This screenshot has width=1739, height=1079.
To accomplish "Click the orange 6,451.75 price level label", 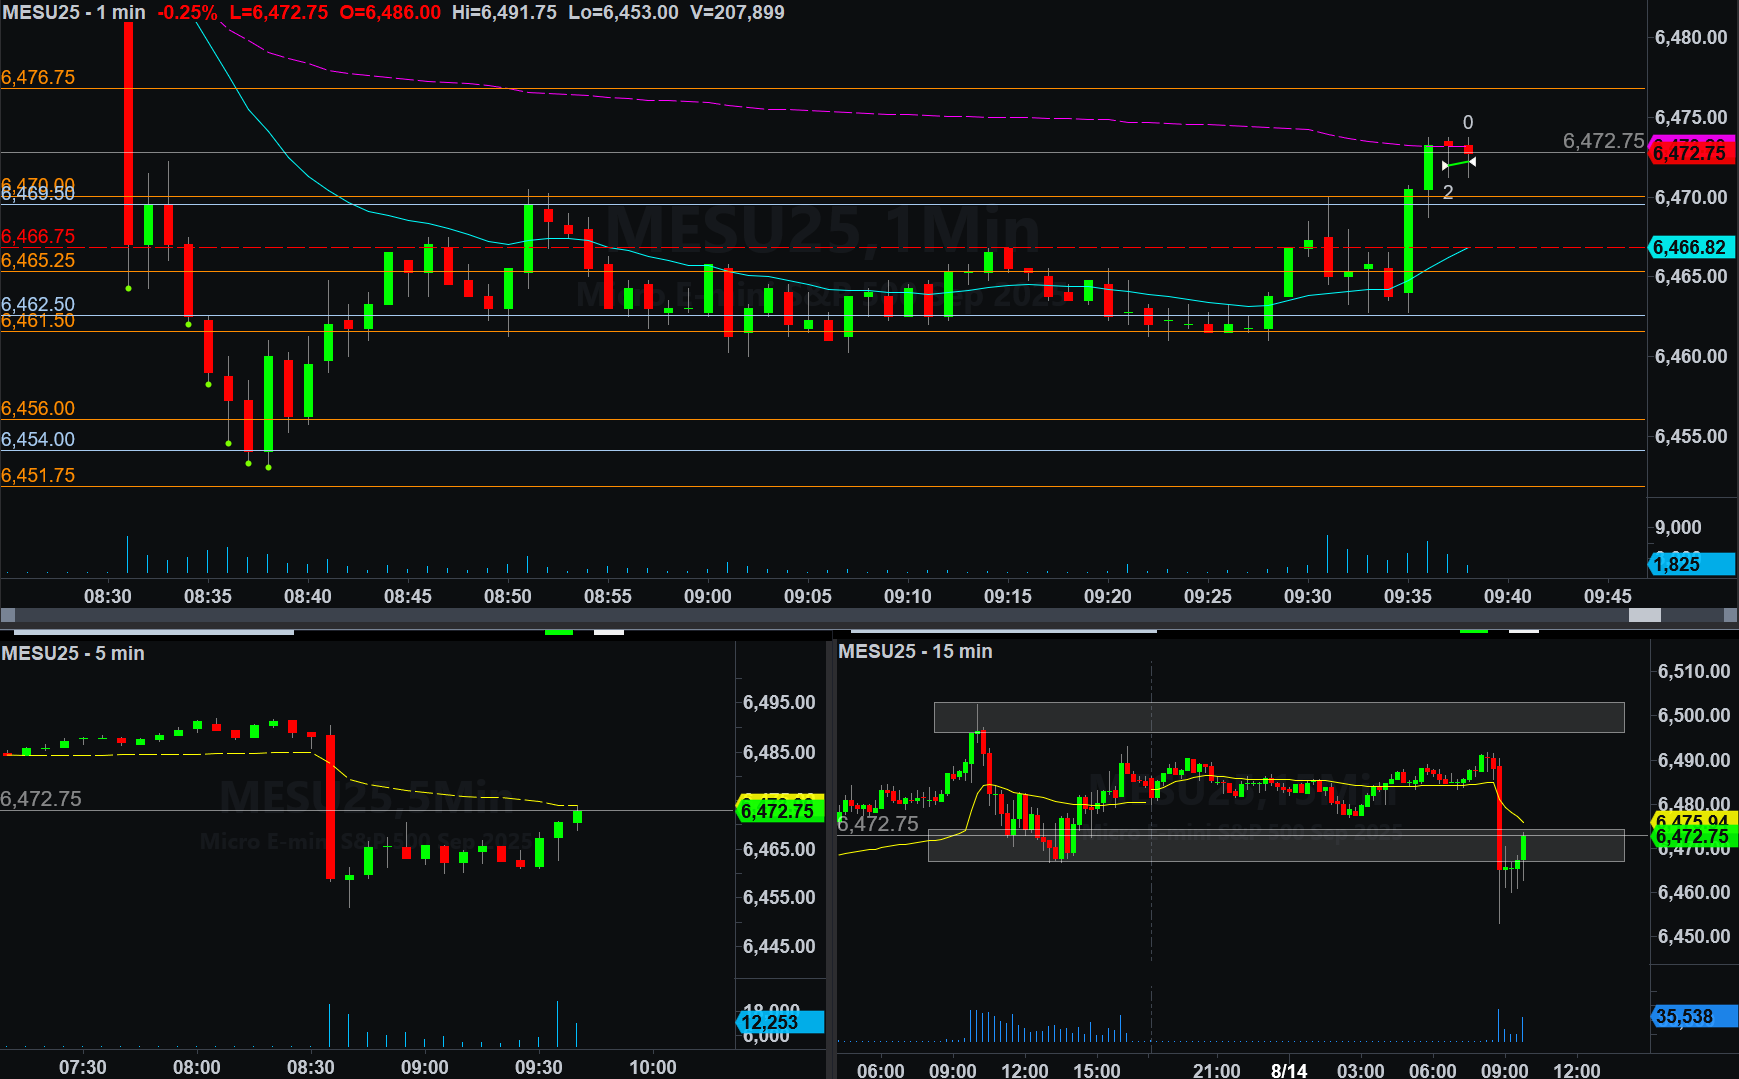I will tap(38, 475).
